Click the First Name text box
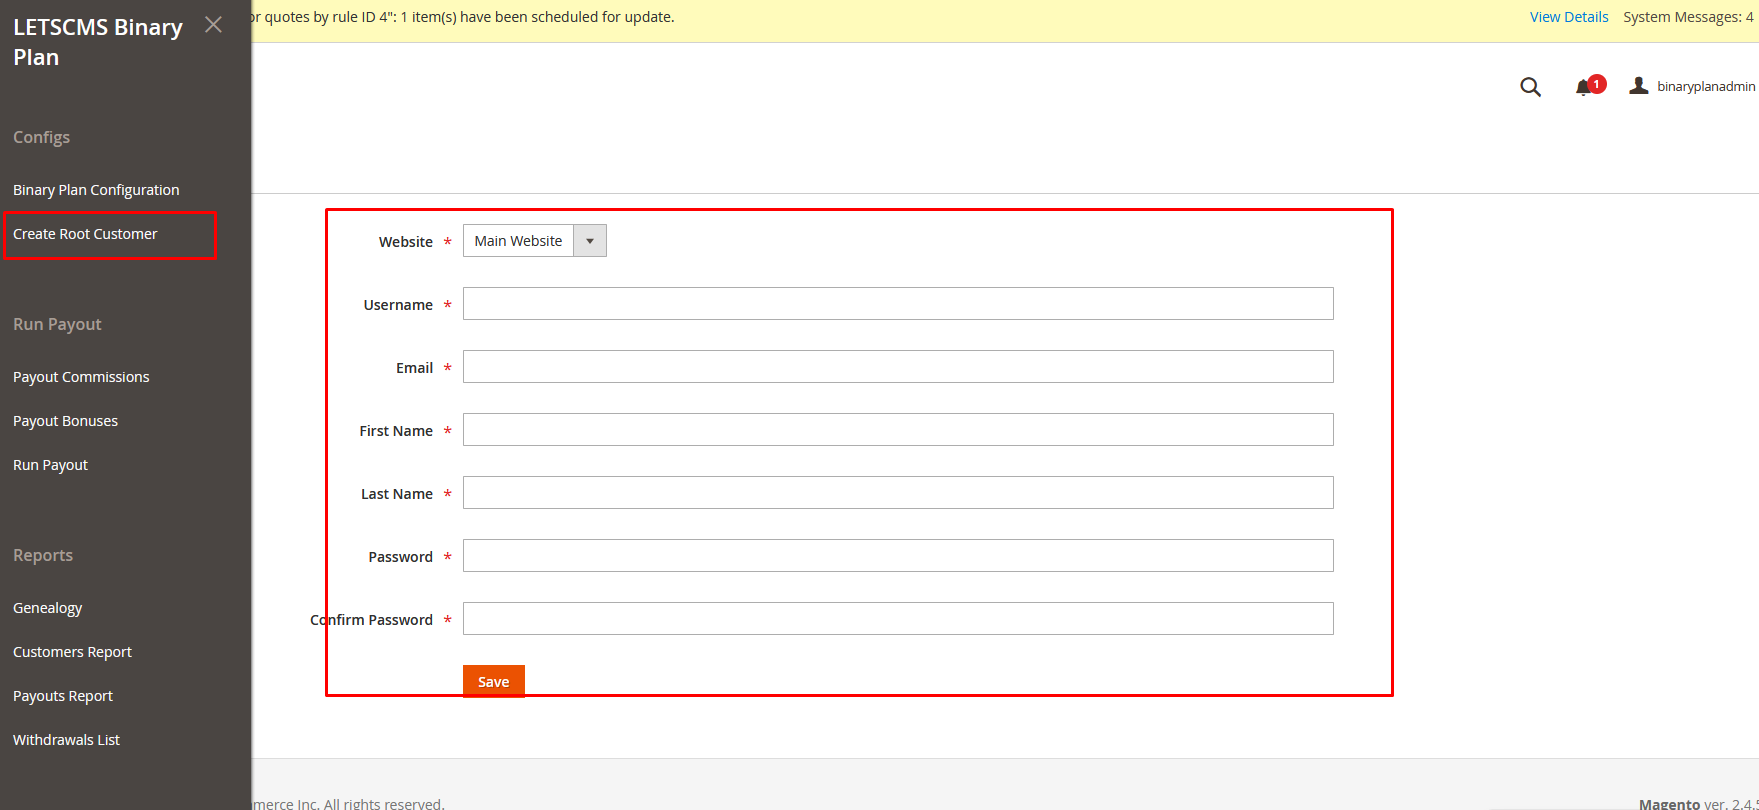This screenshot has height=810, width=1759. 897,430
